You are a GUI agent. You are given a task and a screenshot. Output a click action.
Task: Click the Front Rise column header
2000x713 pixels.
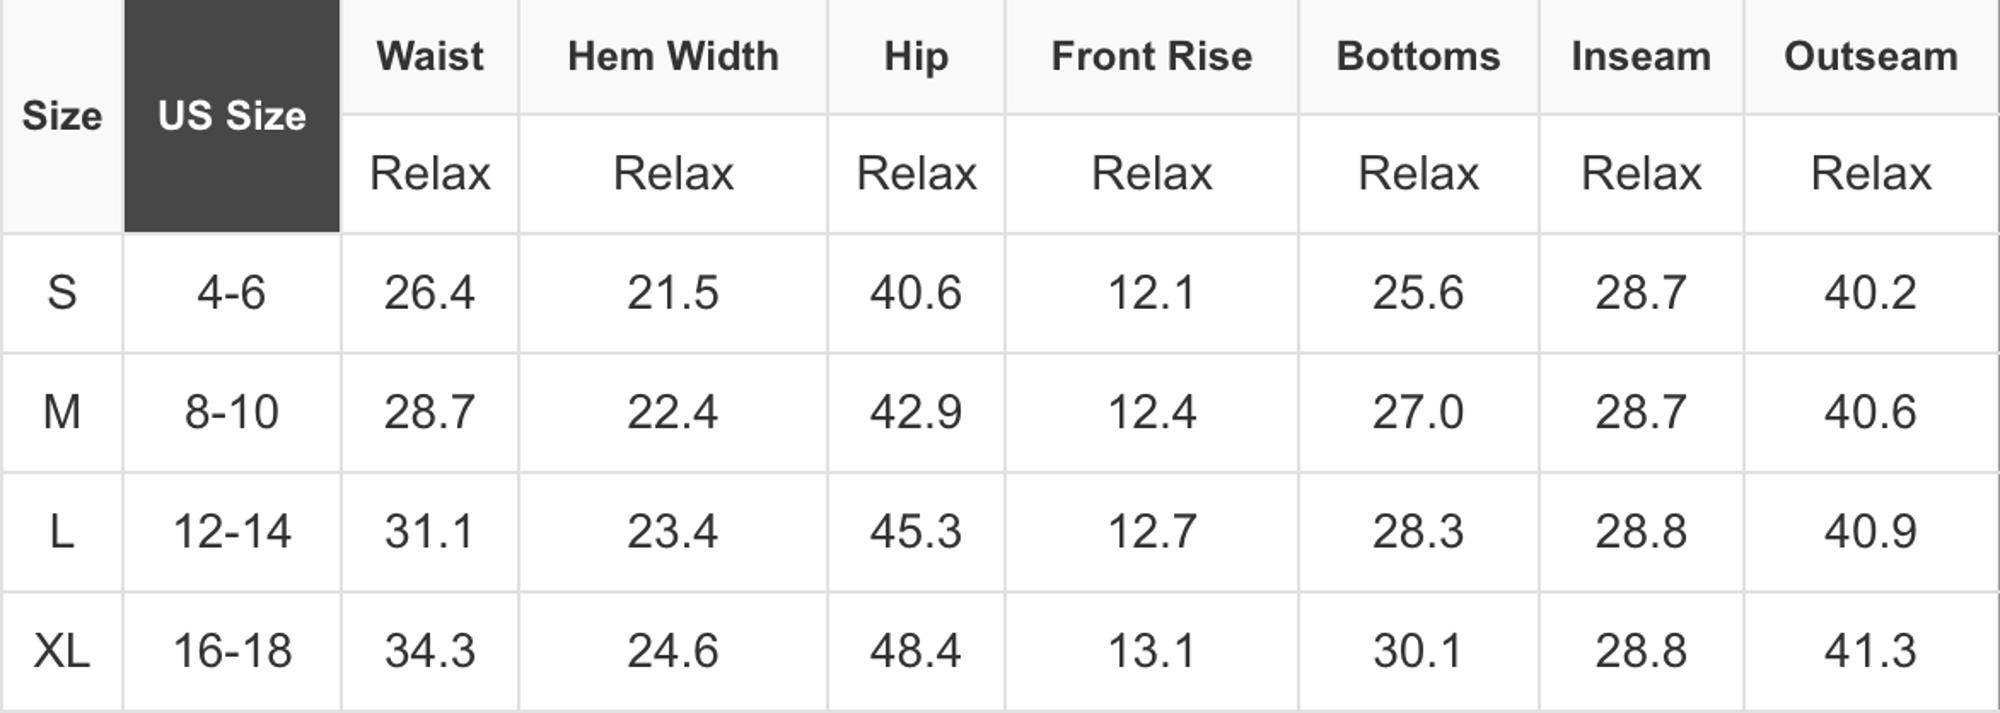click(1151, 56)
